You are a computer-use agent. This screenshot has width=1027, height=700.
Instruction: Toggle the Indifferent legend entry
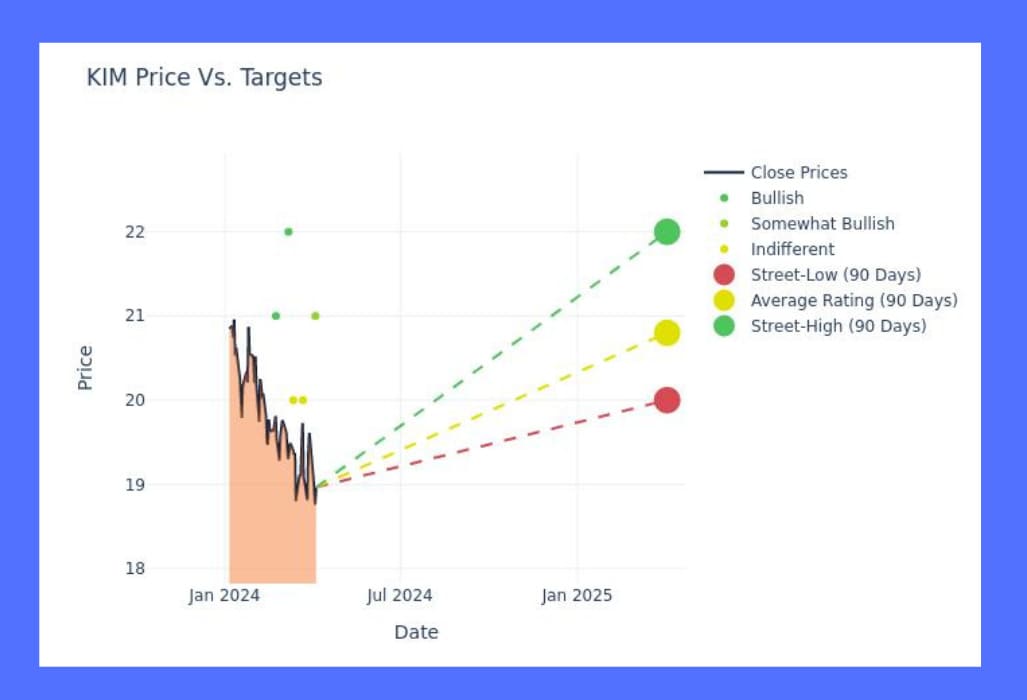792,250
